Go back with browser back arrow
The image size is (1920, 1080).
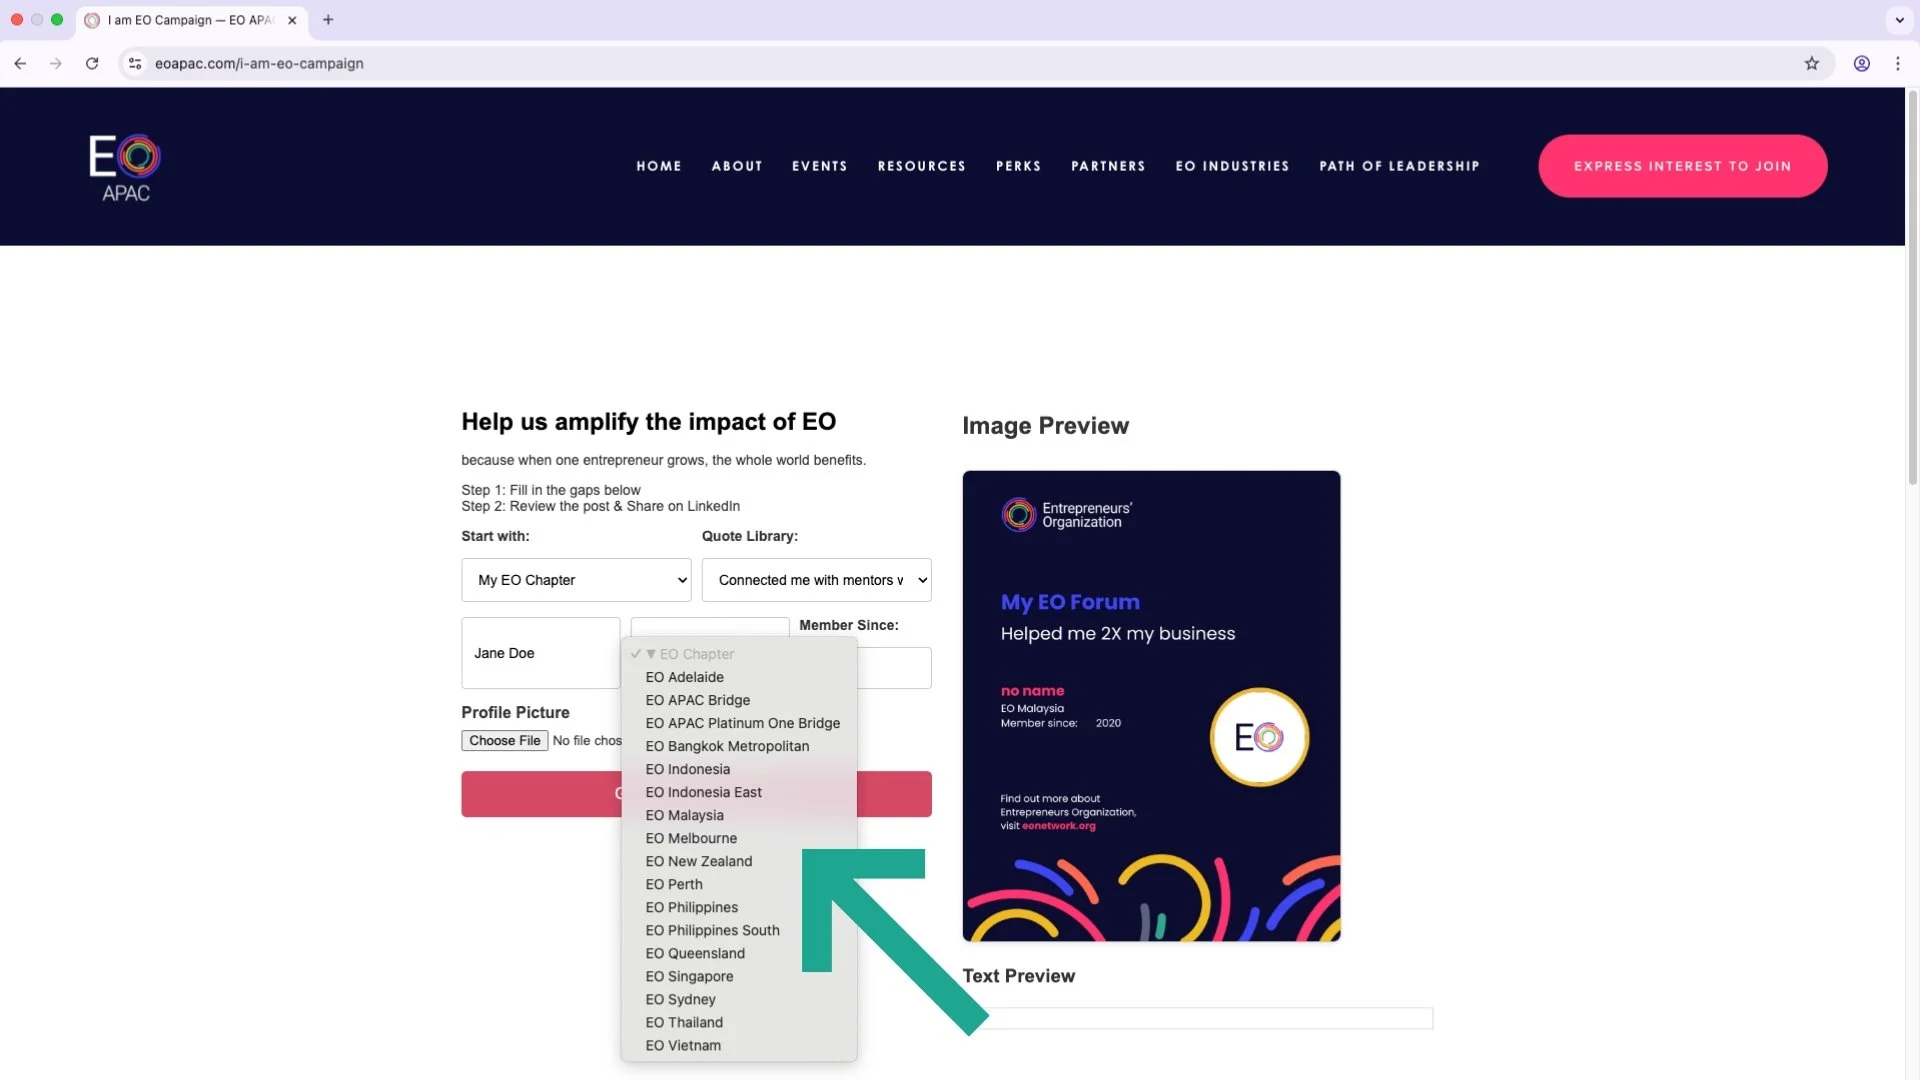click(x=20, y=63)
